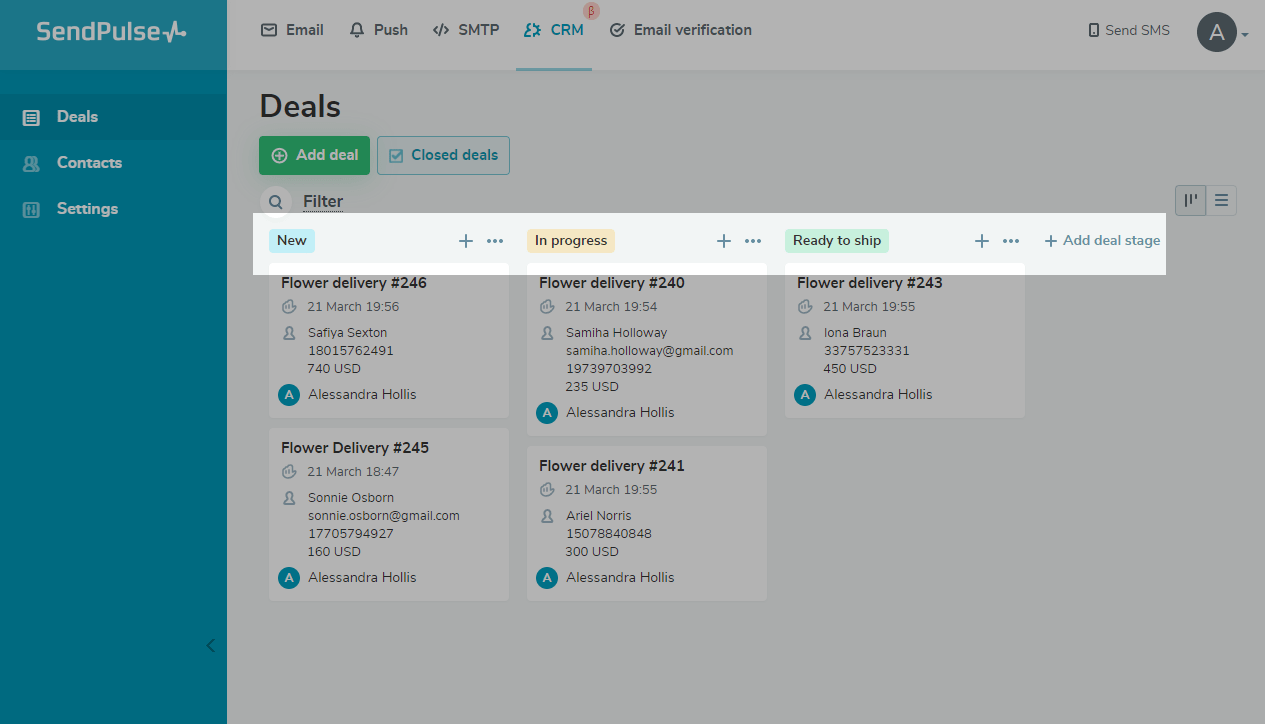Add a deal using the plus icon on New
The image size is (1265, 724).
pos(465,240)
